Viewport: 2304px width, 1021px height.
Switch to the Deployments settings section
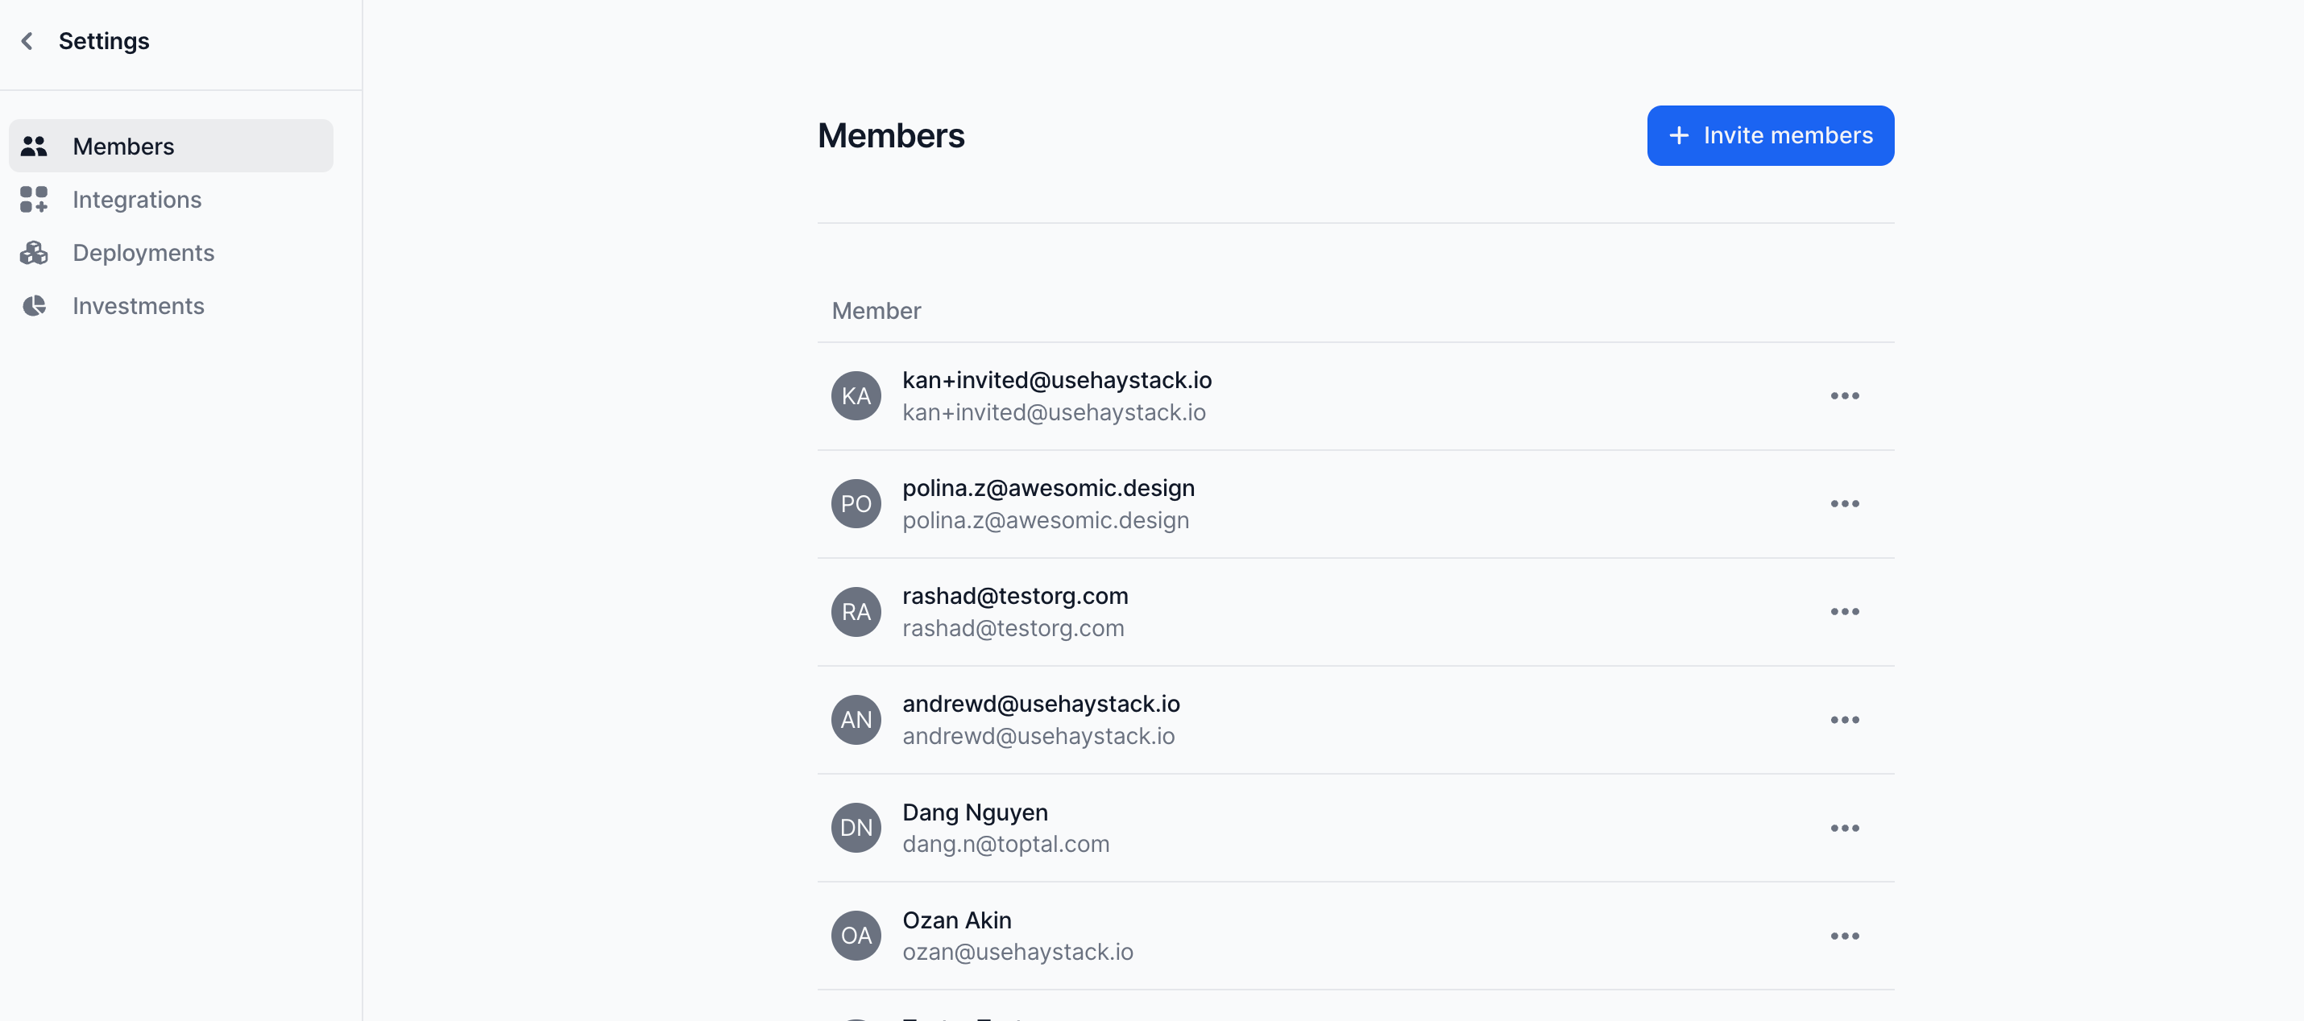[x=143, y=253]
